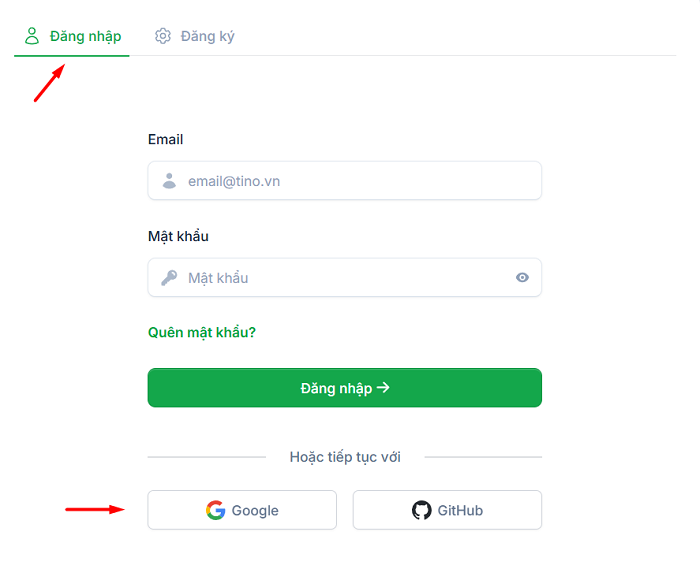Screen dimensions: 700x580
Task: Click the red arrow pointing at Google
Action: click(x=95, y=509)
